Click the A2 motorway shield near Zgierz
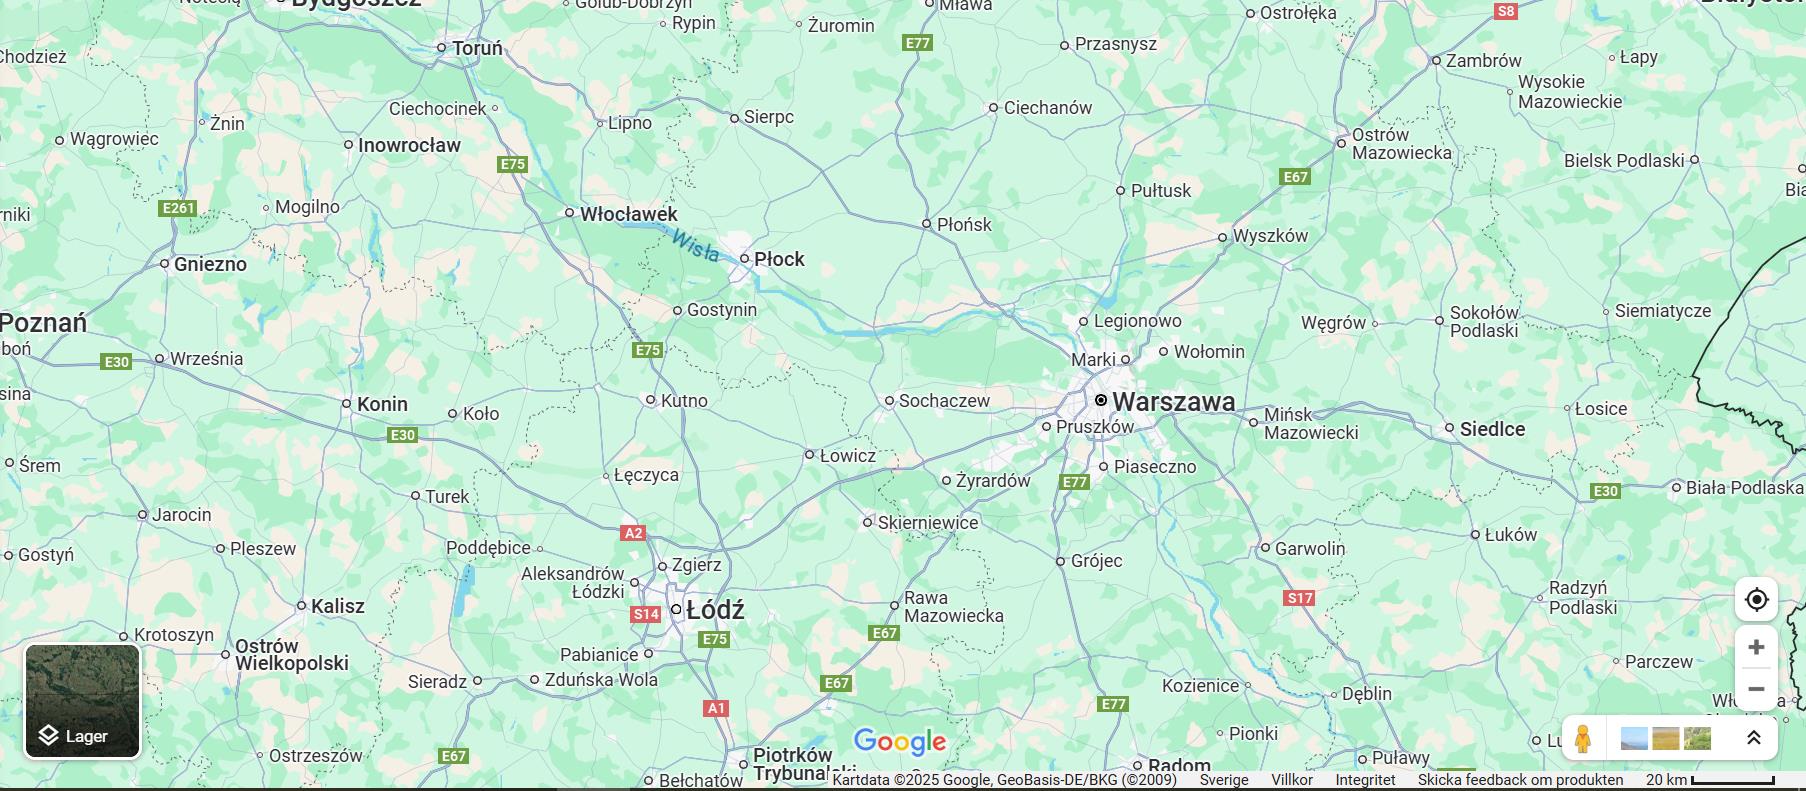 pos(634,533)
